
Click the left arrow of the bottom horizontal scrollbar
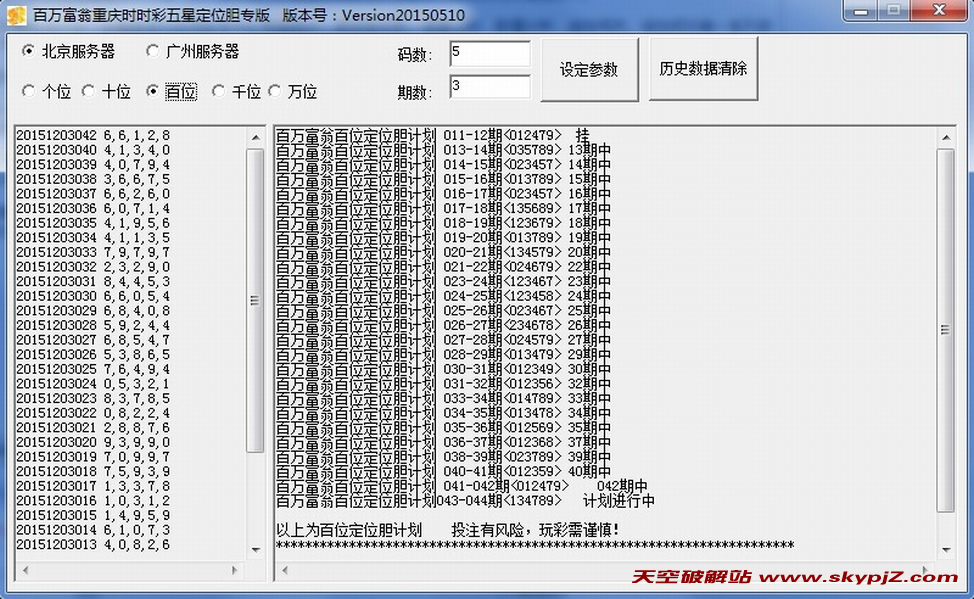285,569
